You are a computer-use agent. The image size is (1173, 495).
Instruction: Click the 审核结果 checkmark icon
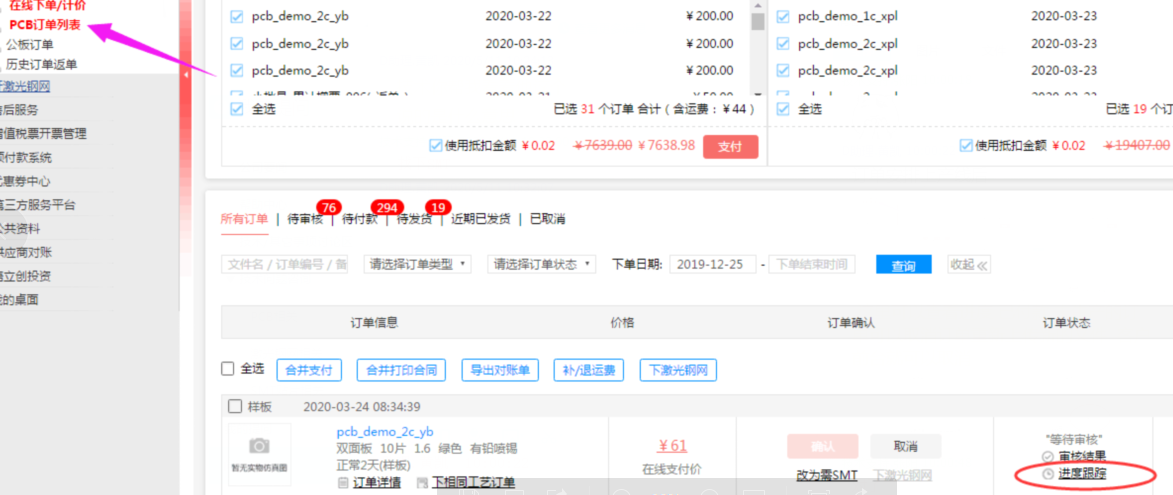tap(1048, 456)
